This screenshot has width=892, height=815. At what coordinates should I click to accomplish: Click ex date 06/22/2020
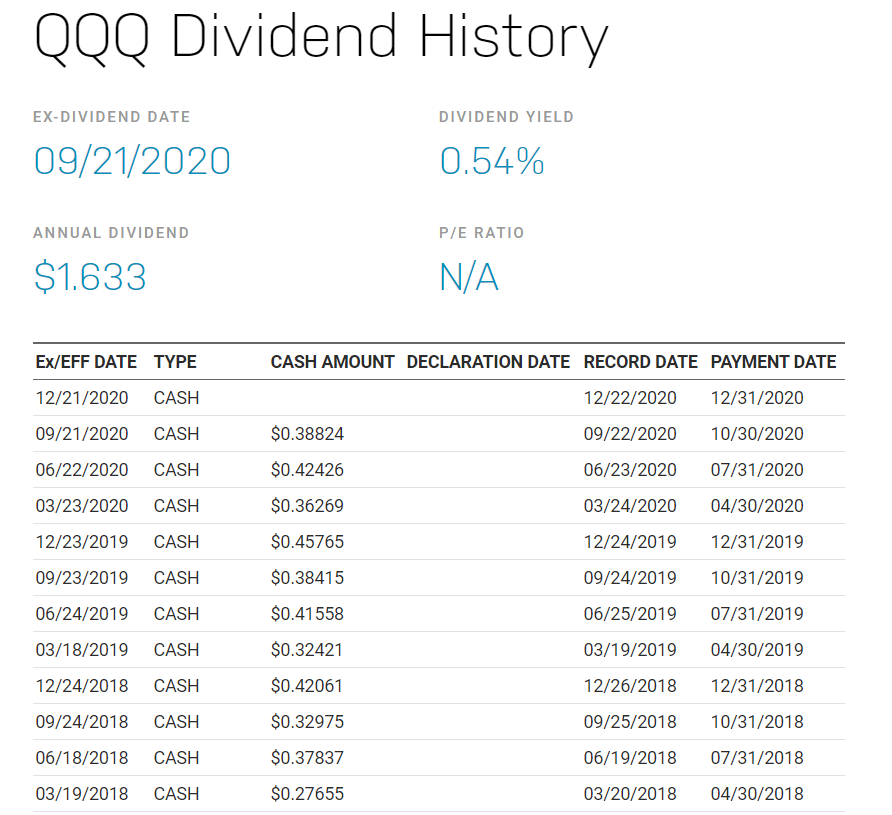(x=82, y=470)
